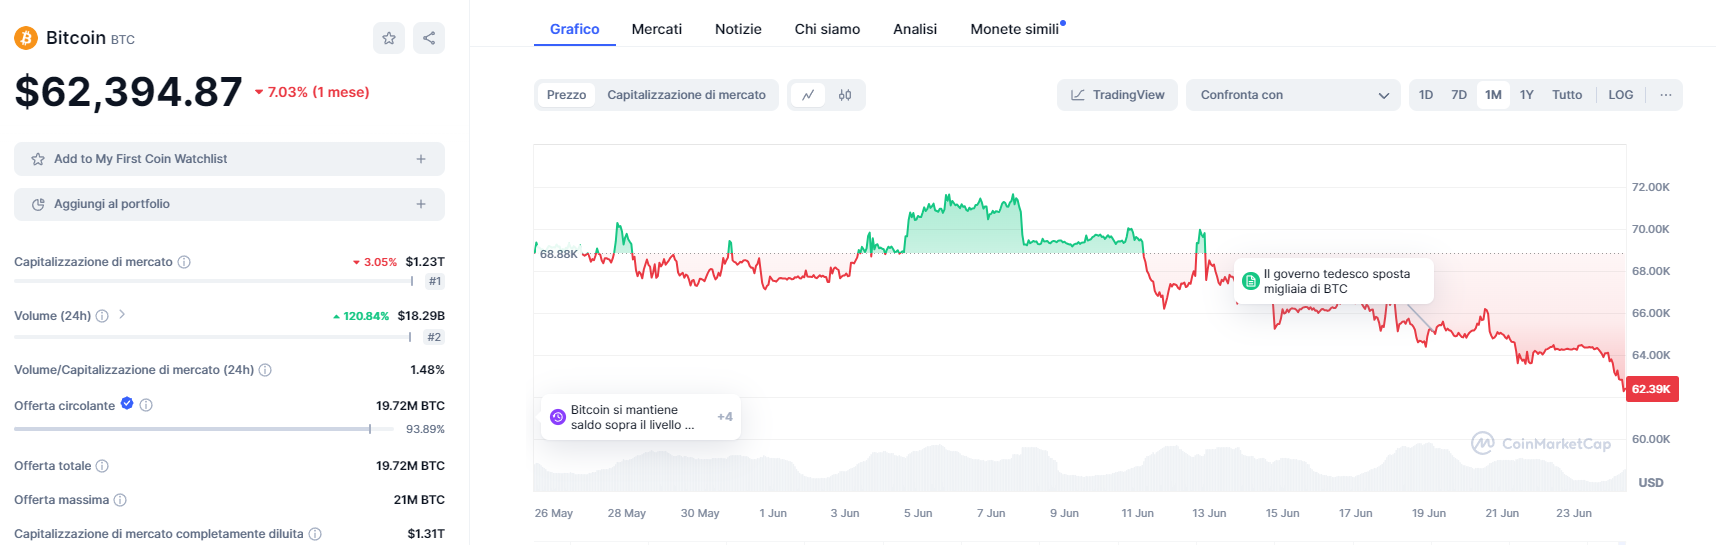Open the Notizie tab

click(738, 29)
